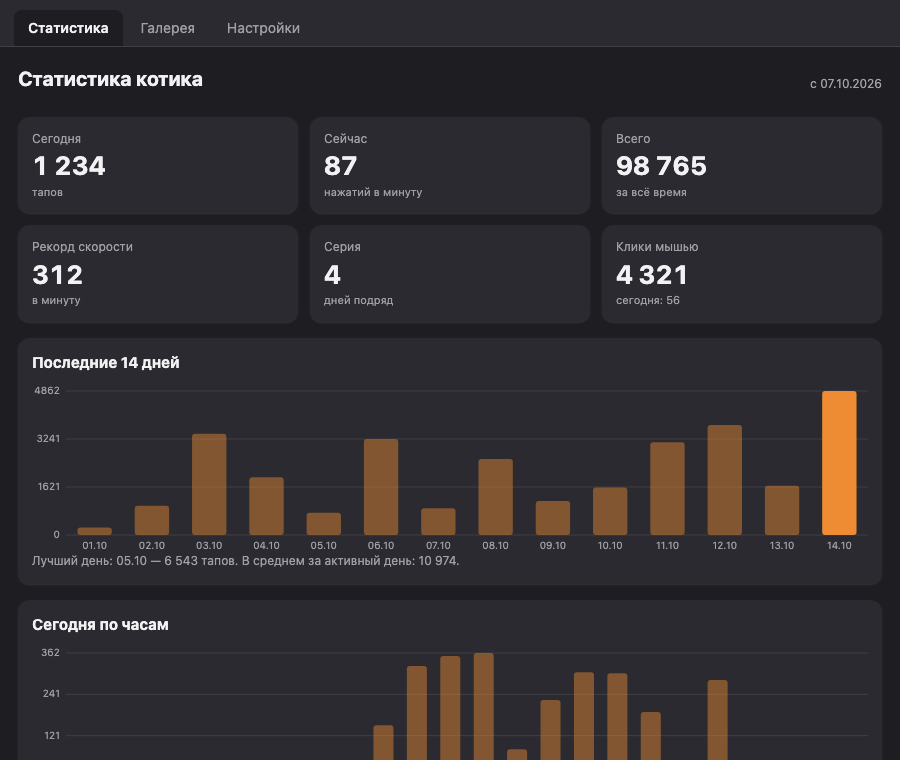Image resolution: width=900 pixels, height=760 pixels.
Task: Switch to the Настройки tab
Action: (263, 28)
